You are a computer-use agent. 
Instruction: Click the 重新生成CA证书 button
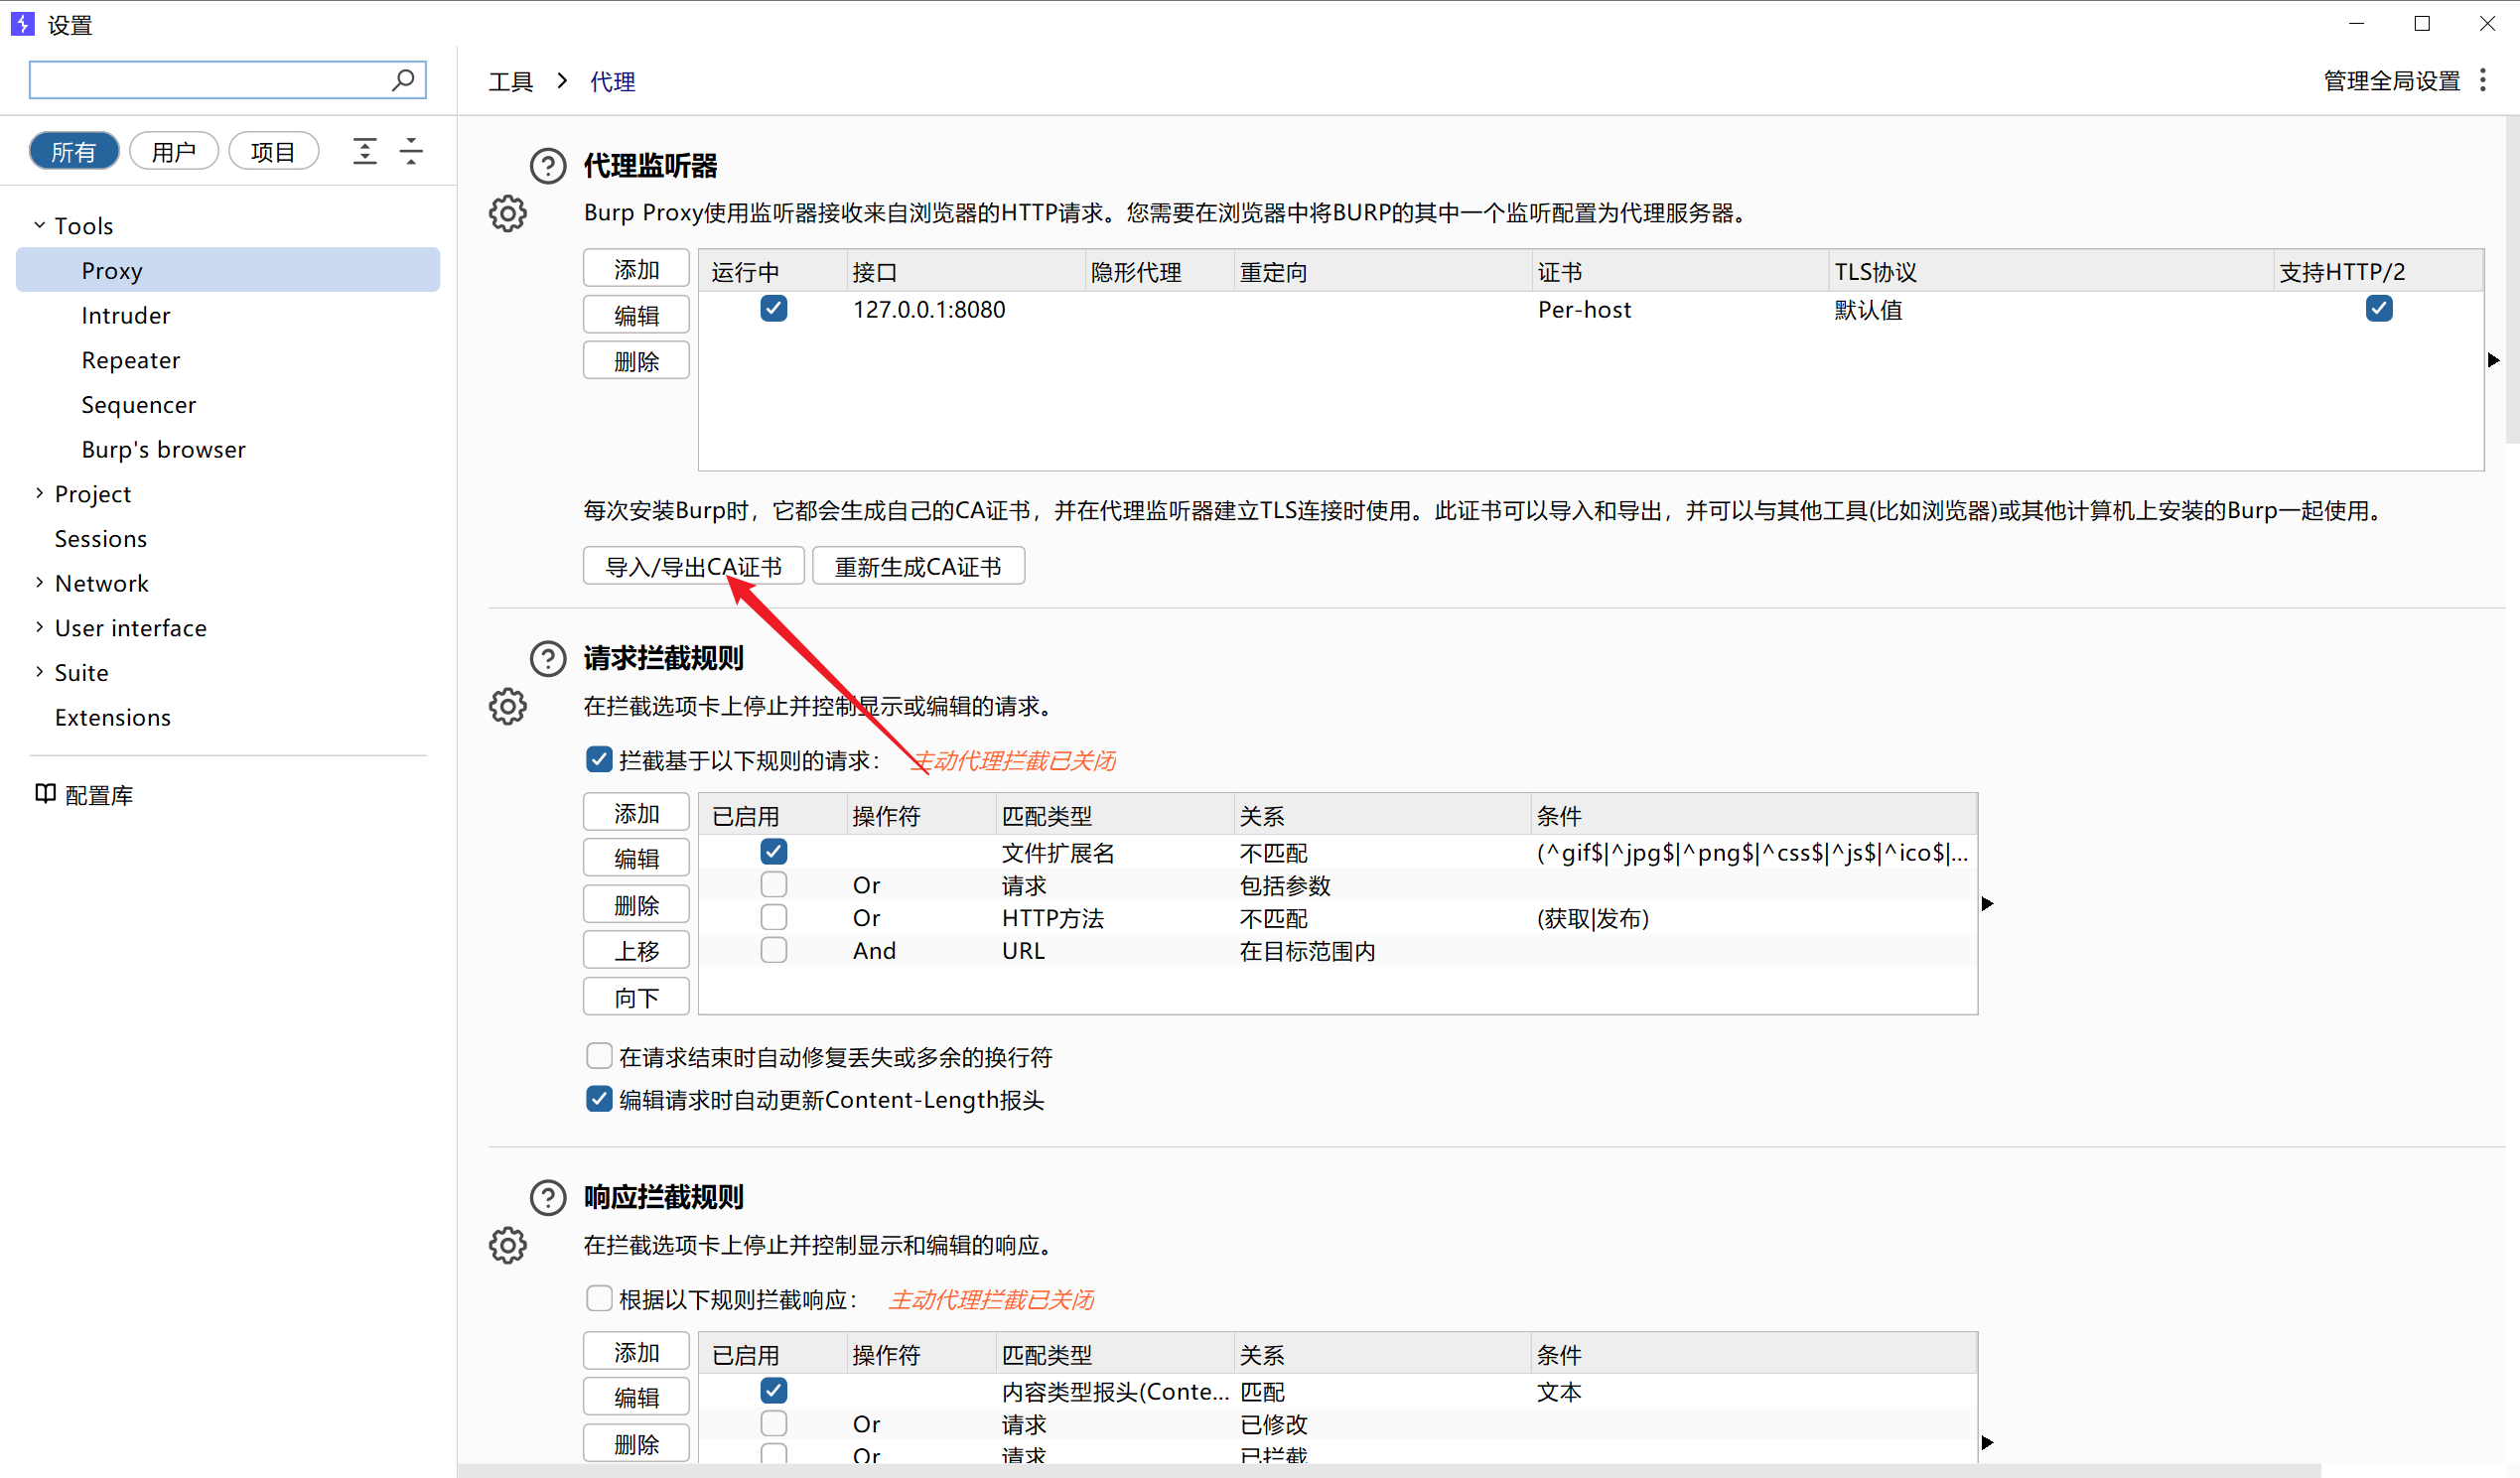(x=917, y=567)
